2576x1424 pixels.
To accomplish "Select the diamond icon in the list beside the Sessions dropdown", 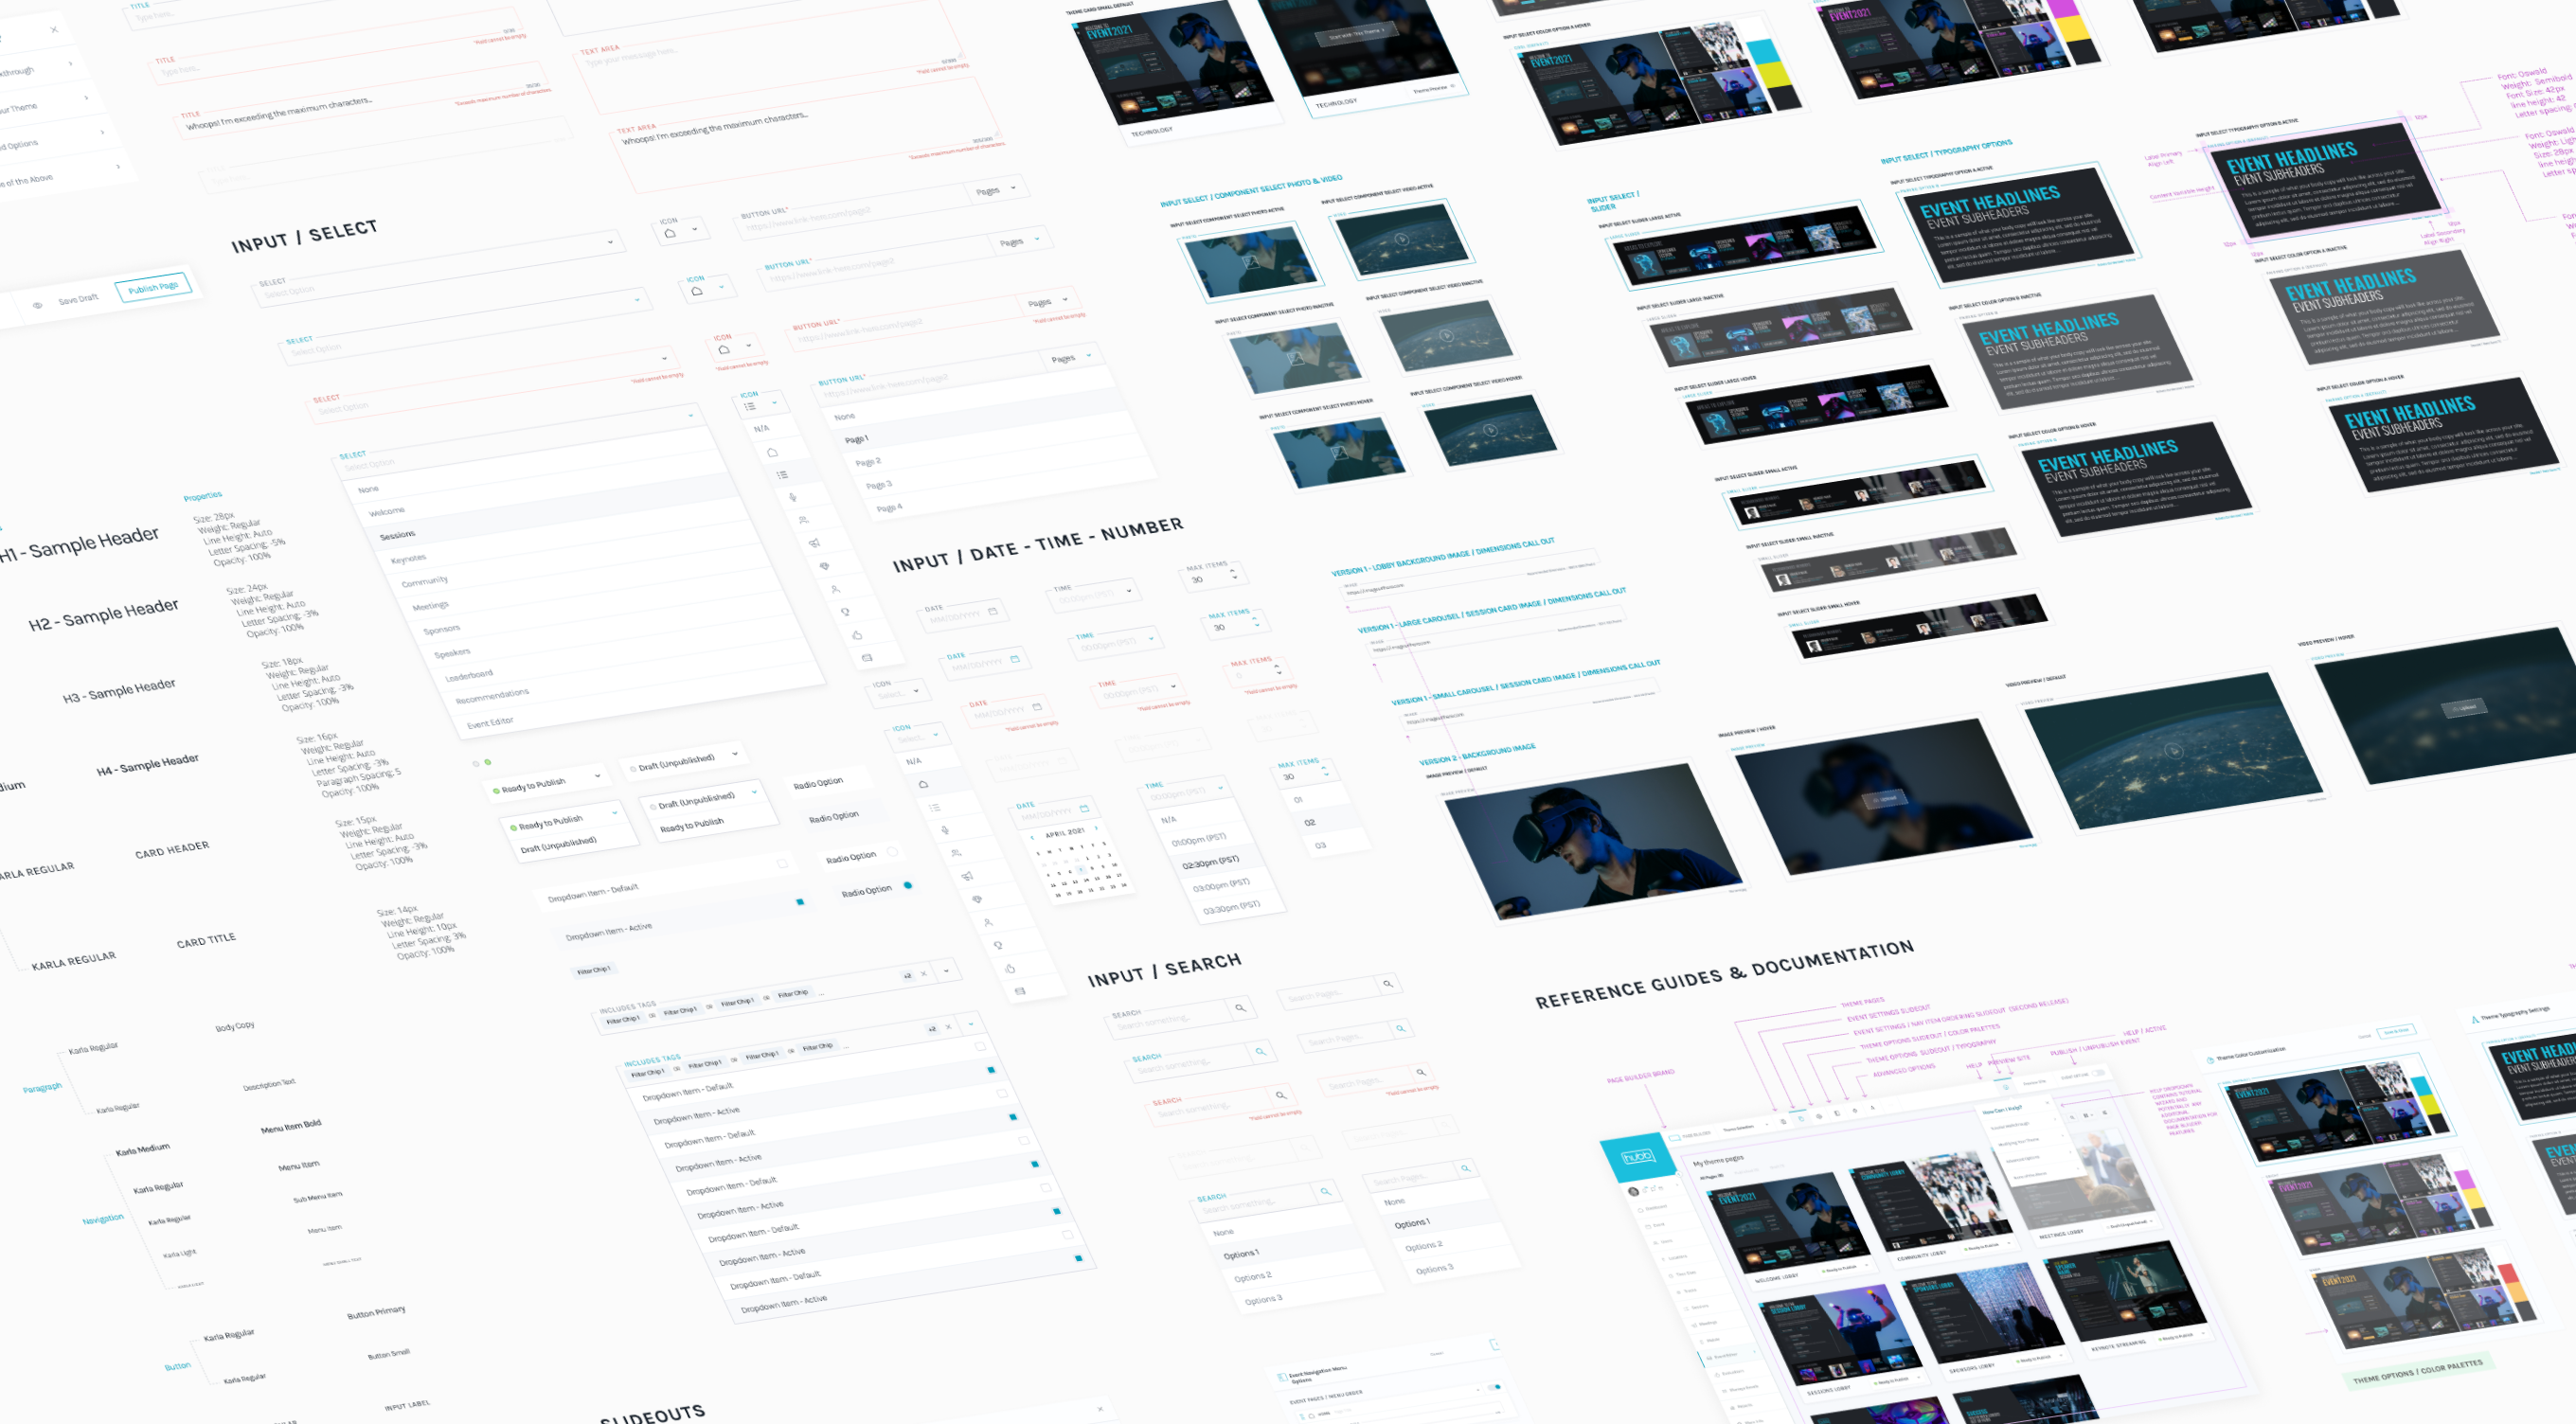I will pyautogui.click(x=825, y=566).
